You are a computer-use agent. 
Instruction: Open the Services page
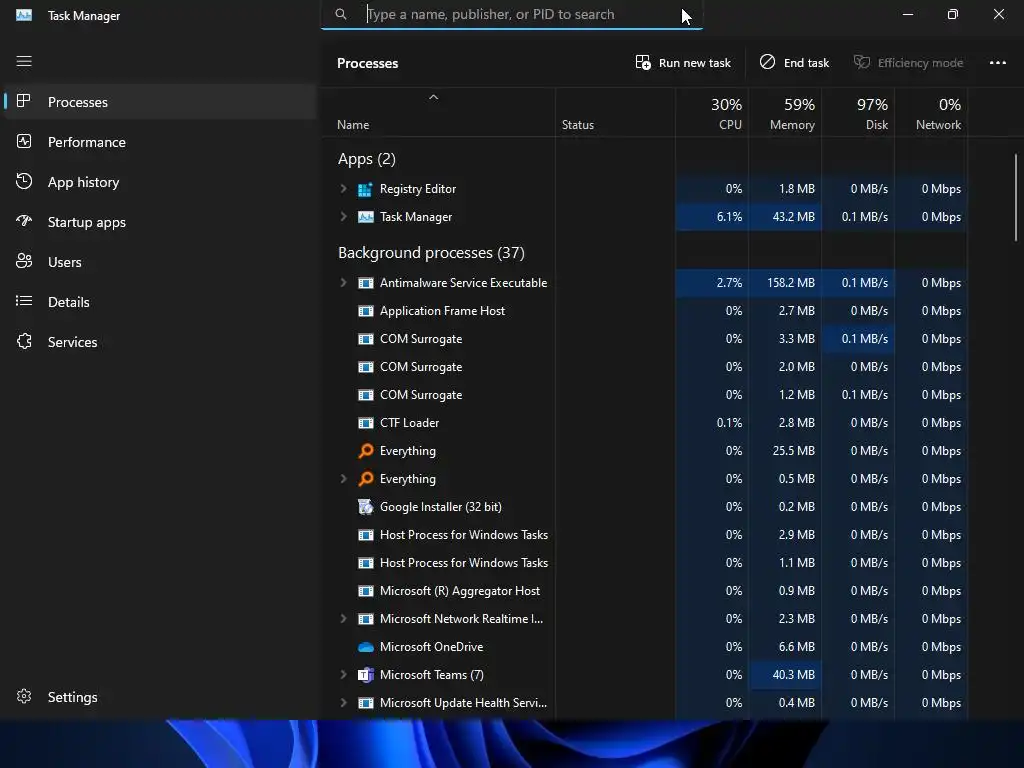160,342
